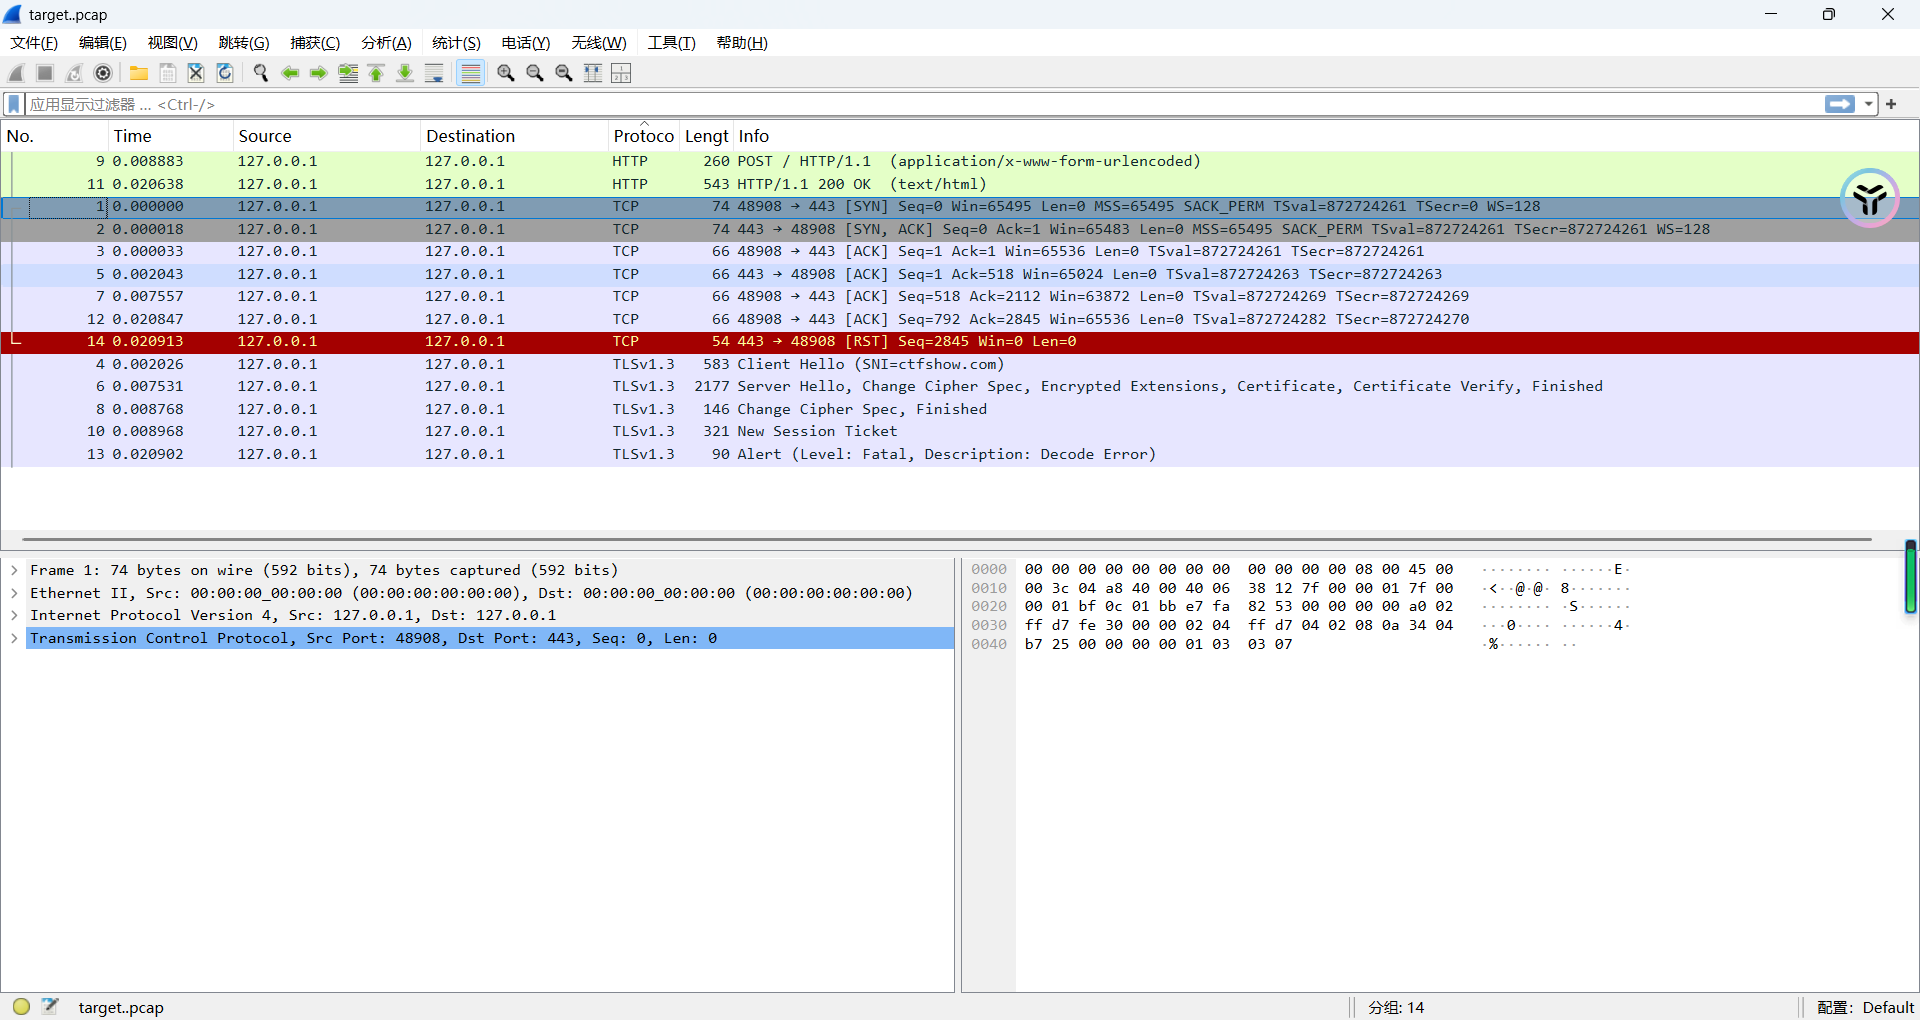Open the 视图(V) menu

(x=173, y=42)
